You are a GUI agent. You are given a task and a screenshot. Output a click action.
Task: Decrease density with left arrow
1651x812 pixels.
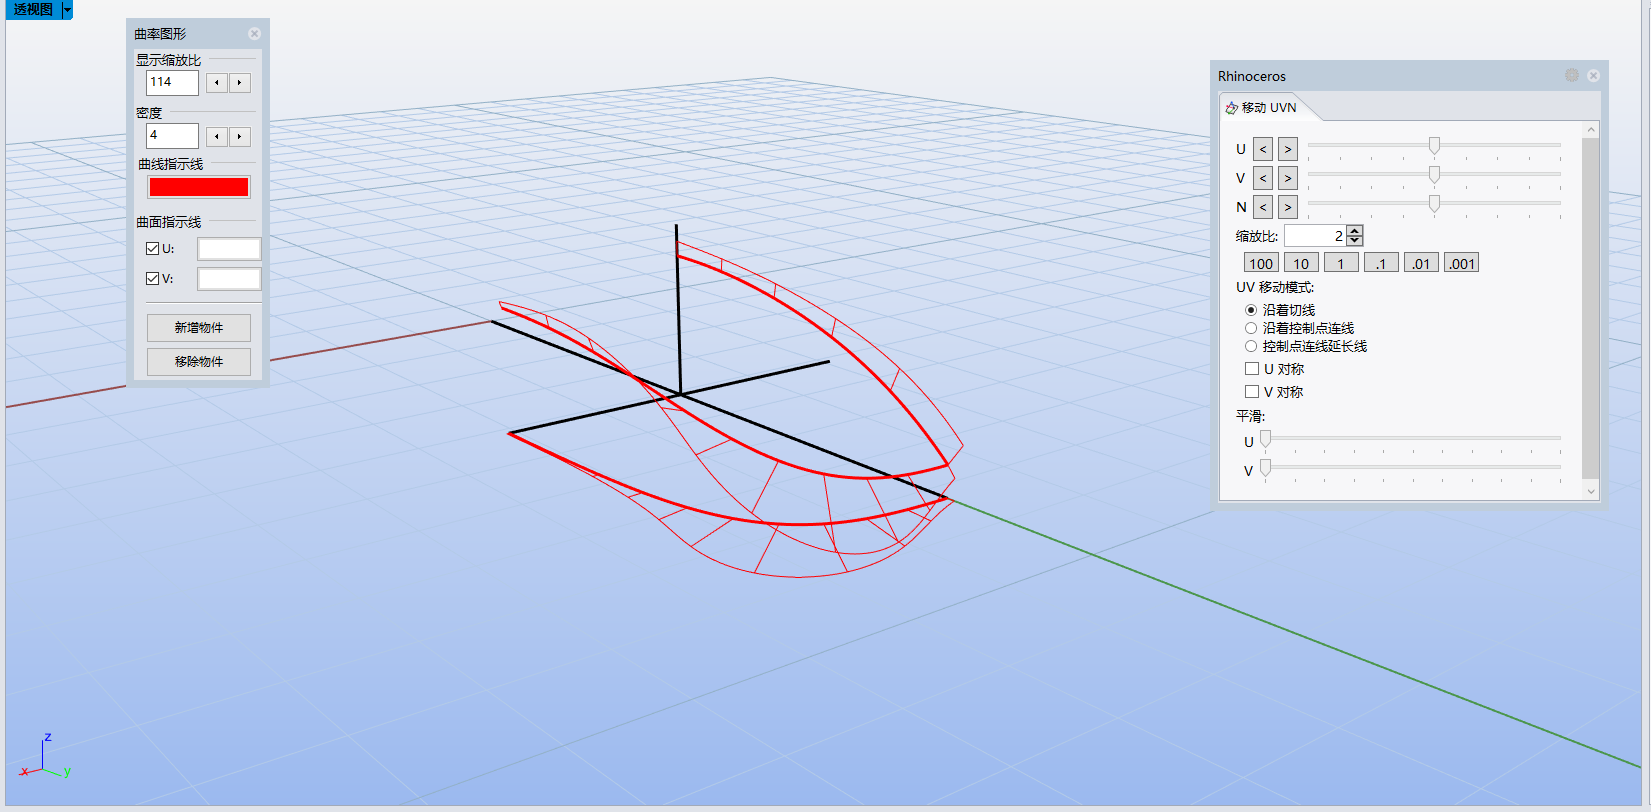click(217, 136)
